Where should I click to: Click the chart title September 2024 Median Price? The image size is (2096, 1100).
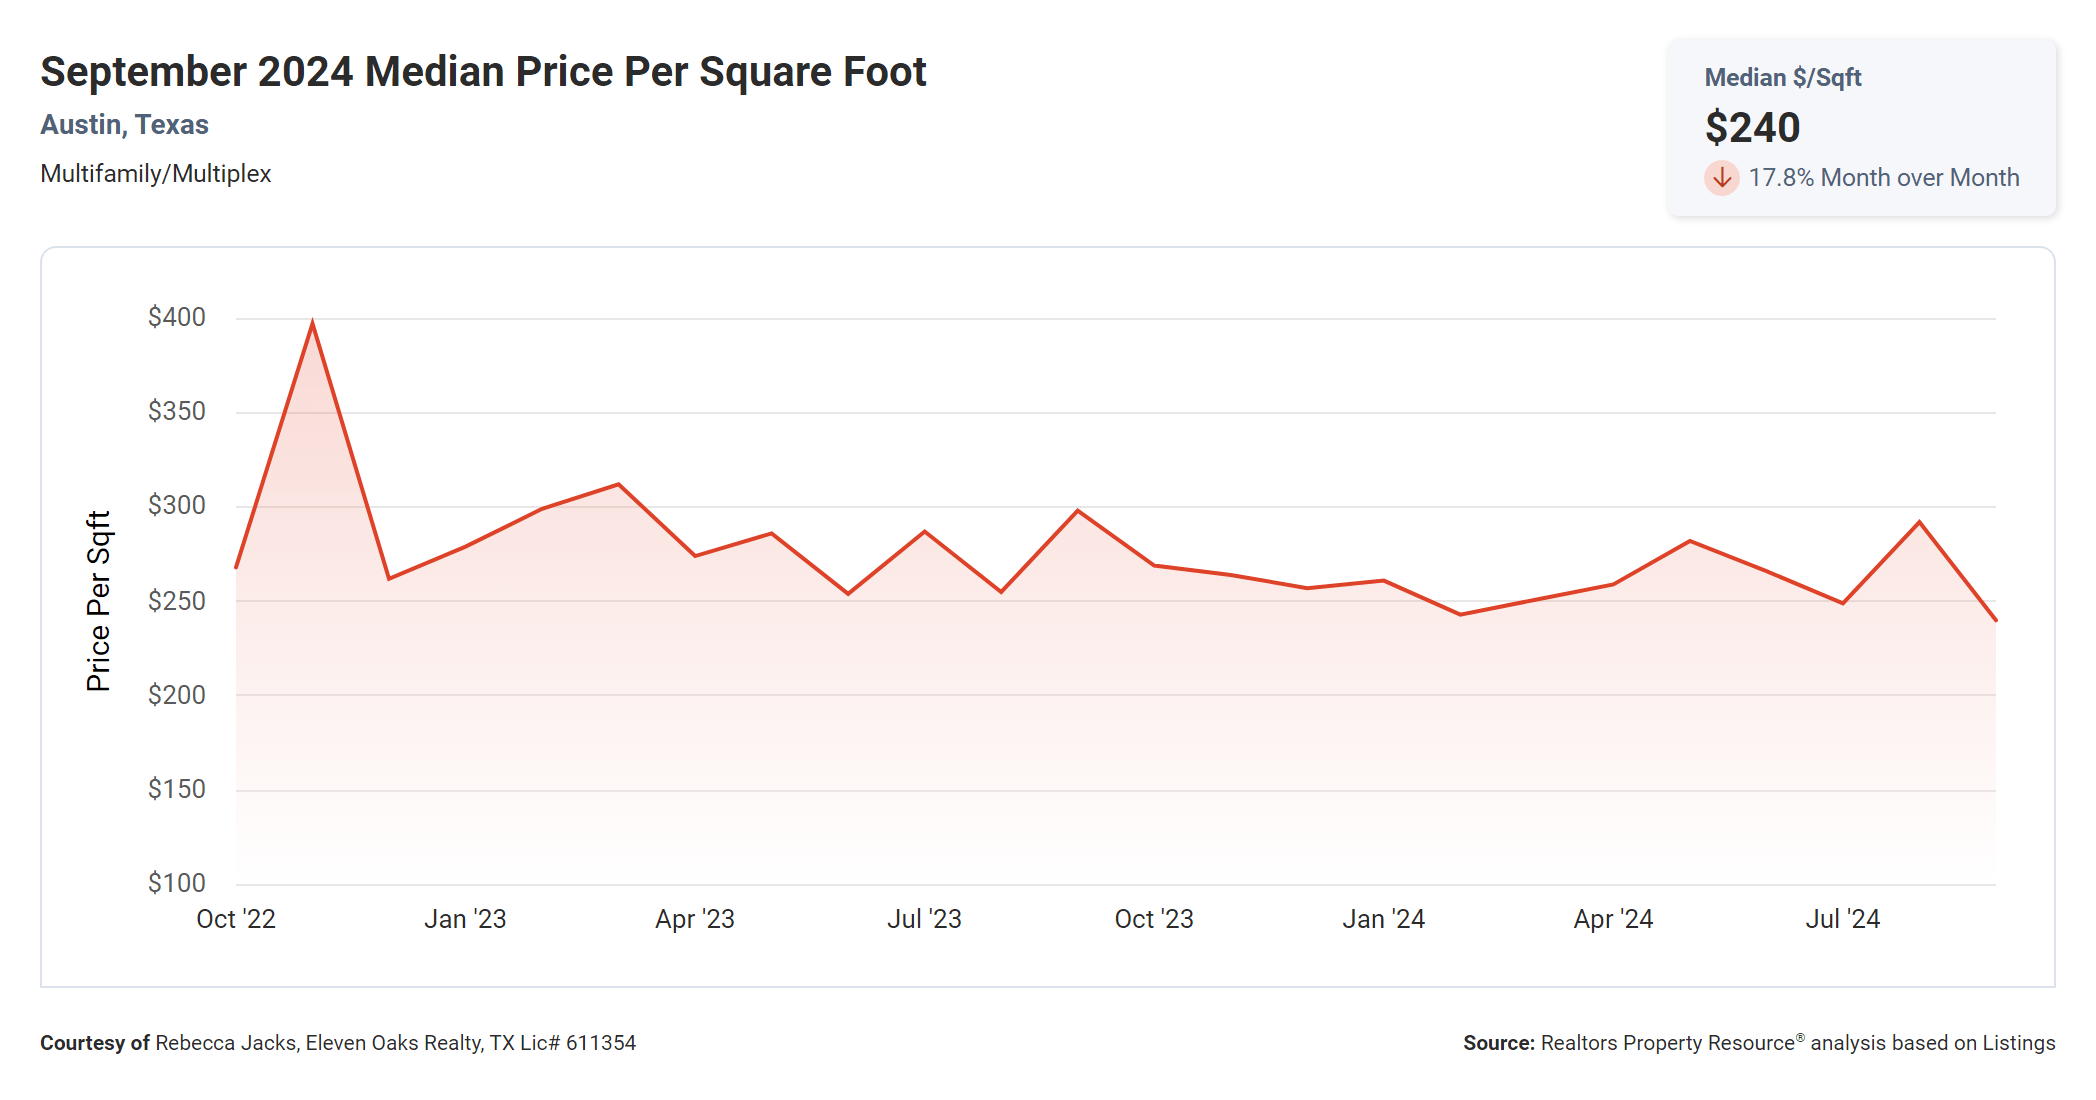[483, 72]
